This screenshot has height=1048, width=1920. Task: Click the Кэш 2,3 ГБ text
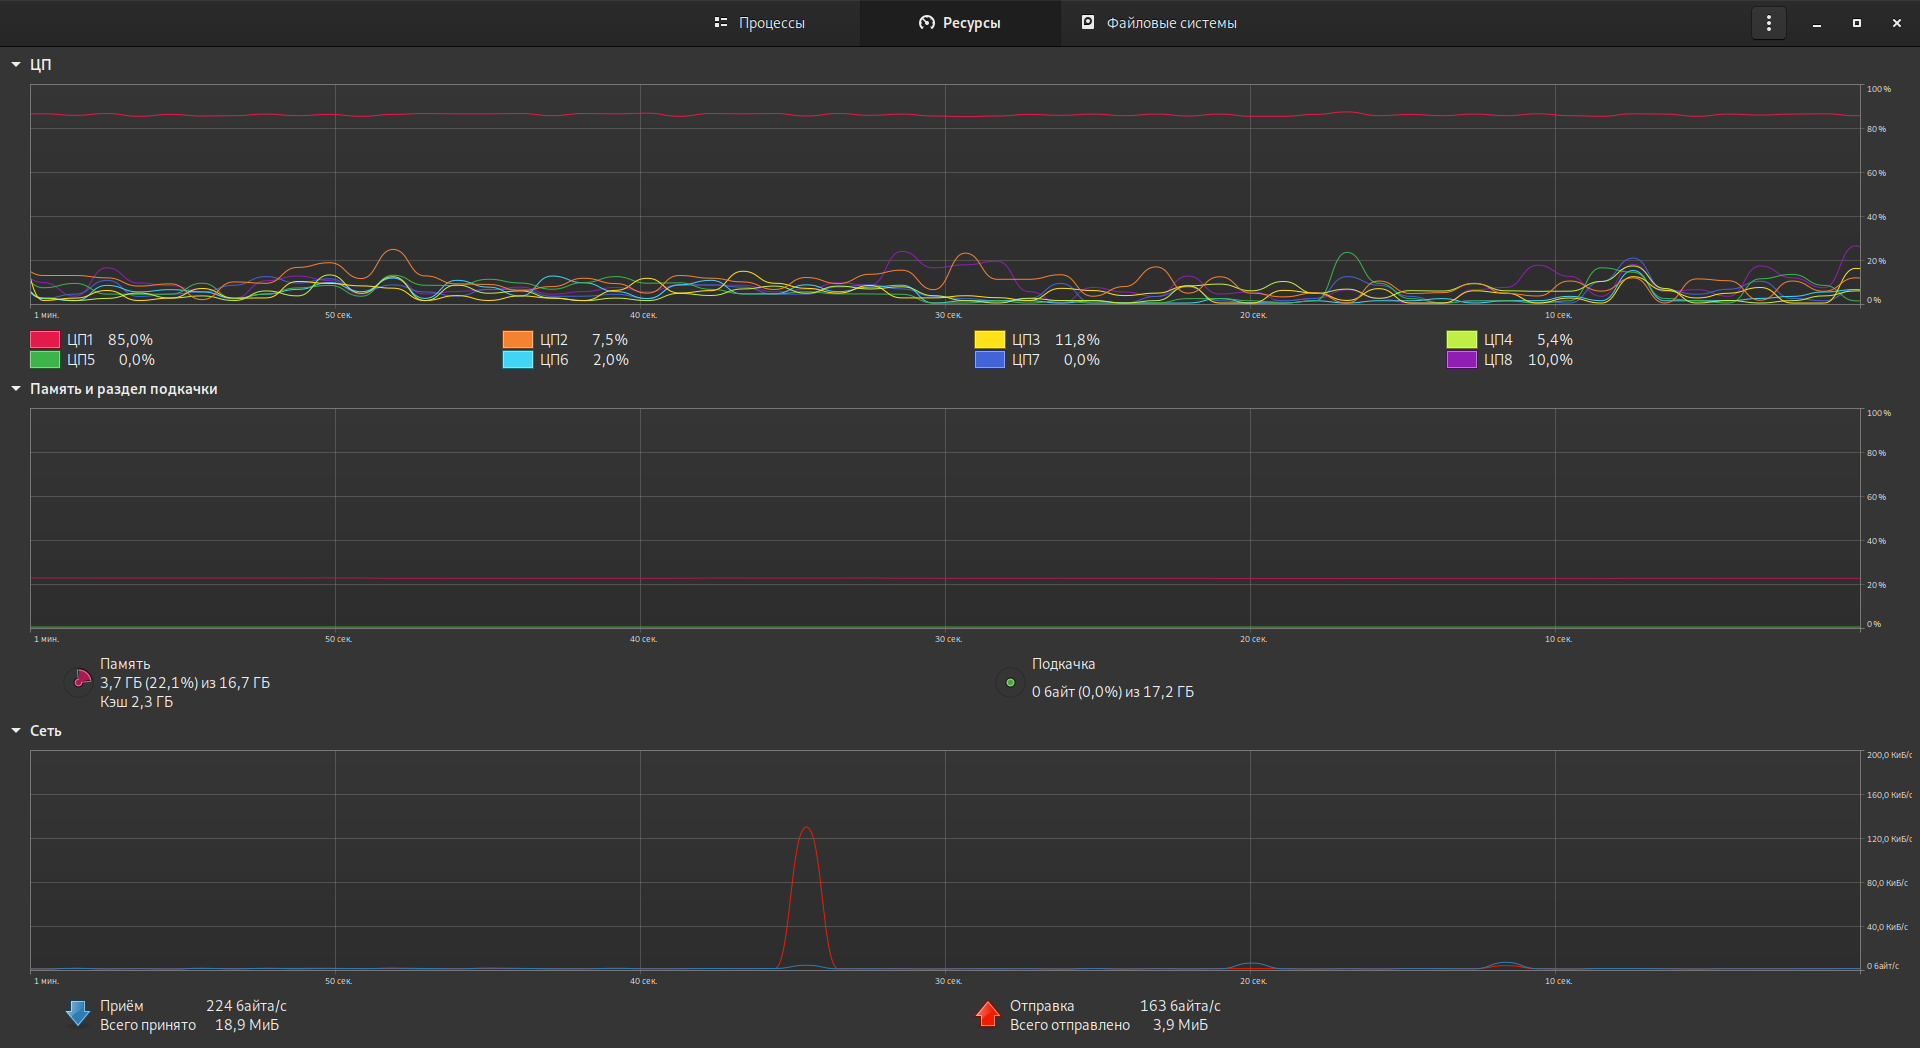(137, 702)
